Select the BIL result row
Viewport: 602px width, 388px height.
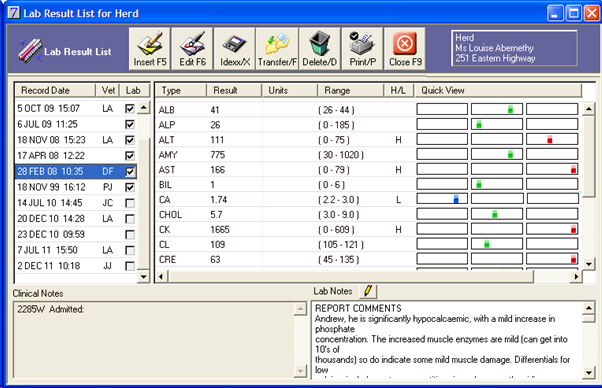369,185
